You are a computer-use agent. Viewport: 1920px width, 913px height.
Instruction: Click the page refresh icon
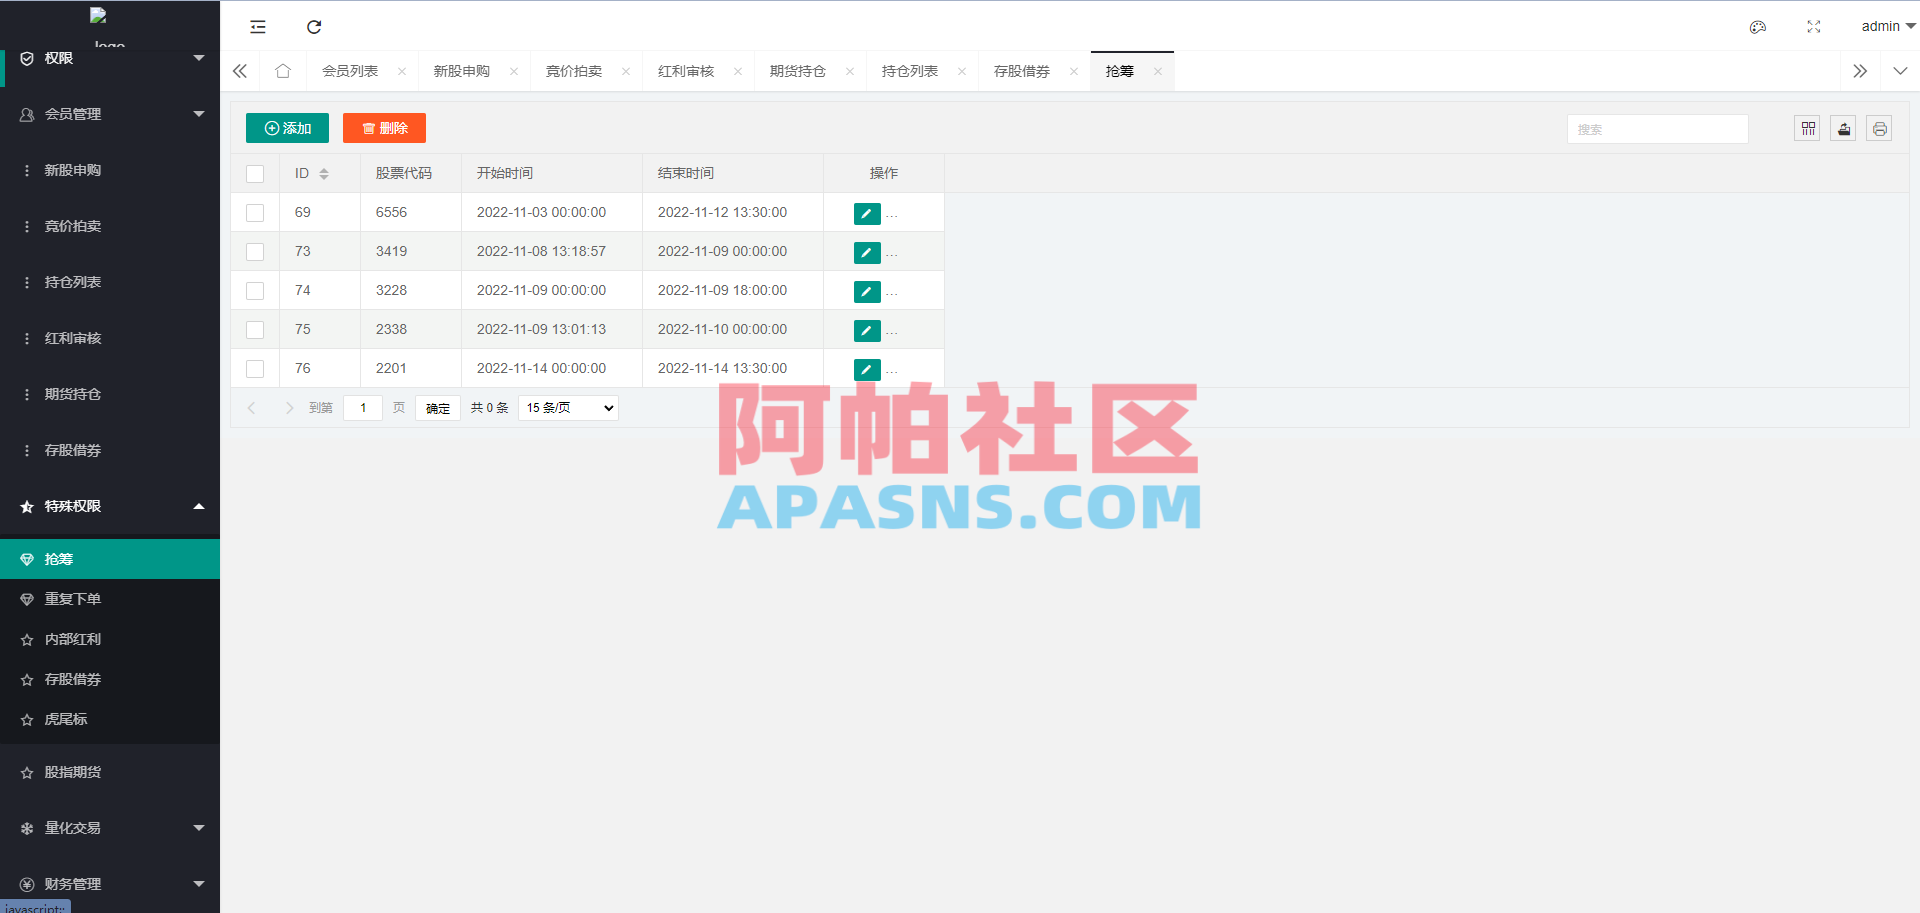[x=314, y=27]
